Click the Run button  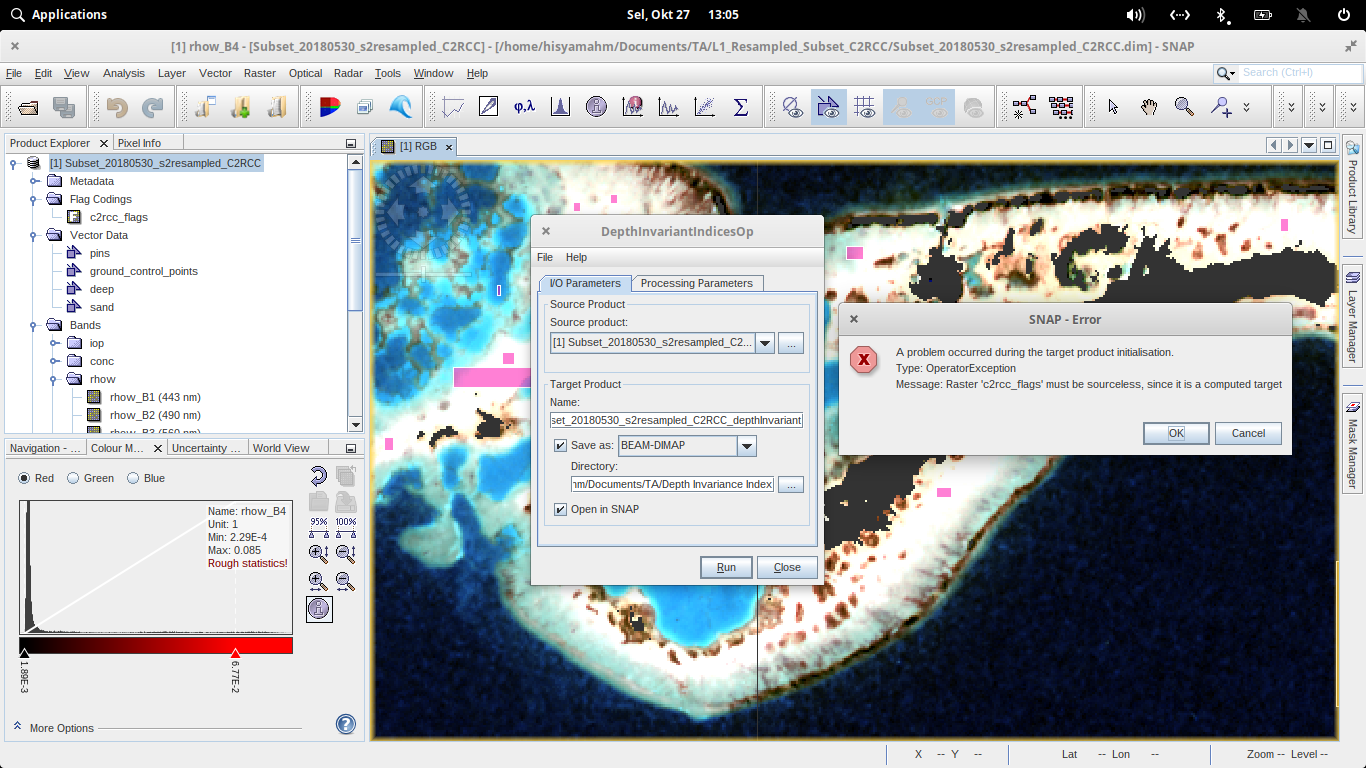(x=726, y=567)
